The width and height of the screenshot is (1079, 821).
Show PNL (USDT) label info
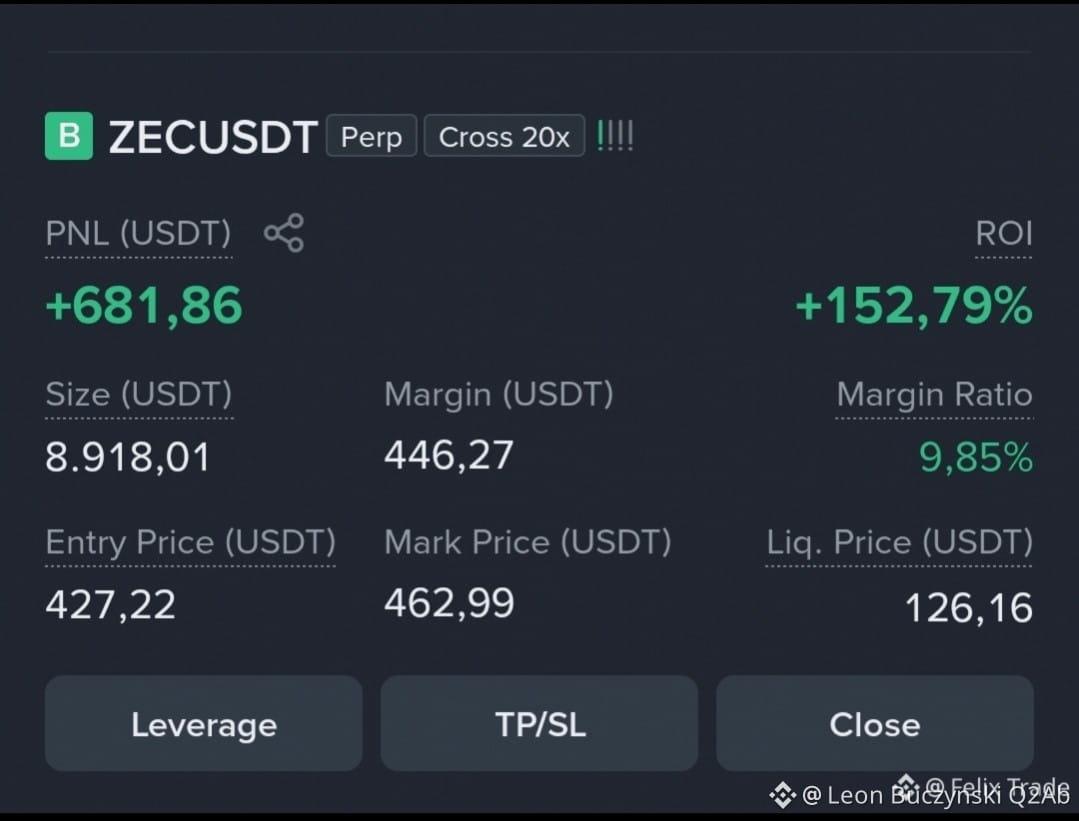click(x=138, y=233)
